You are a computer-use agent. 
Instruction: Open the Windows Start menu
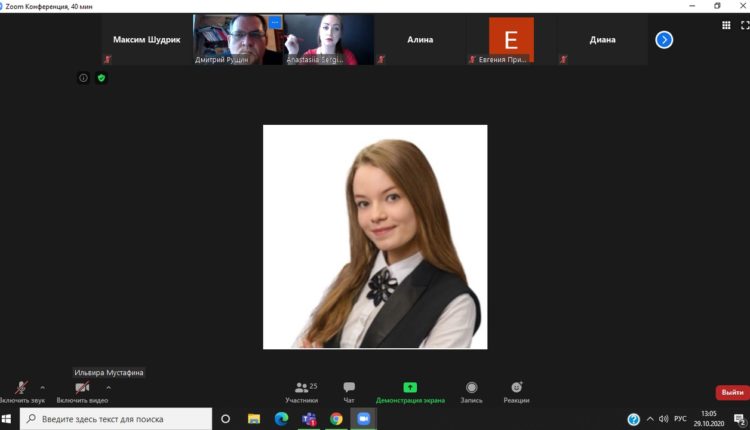tap(7, 419)
